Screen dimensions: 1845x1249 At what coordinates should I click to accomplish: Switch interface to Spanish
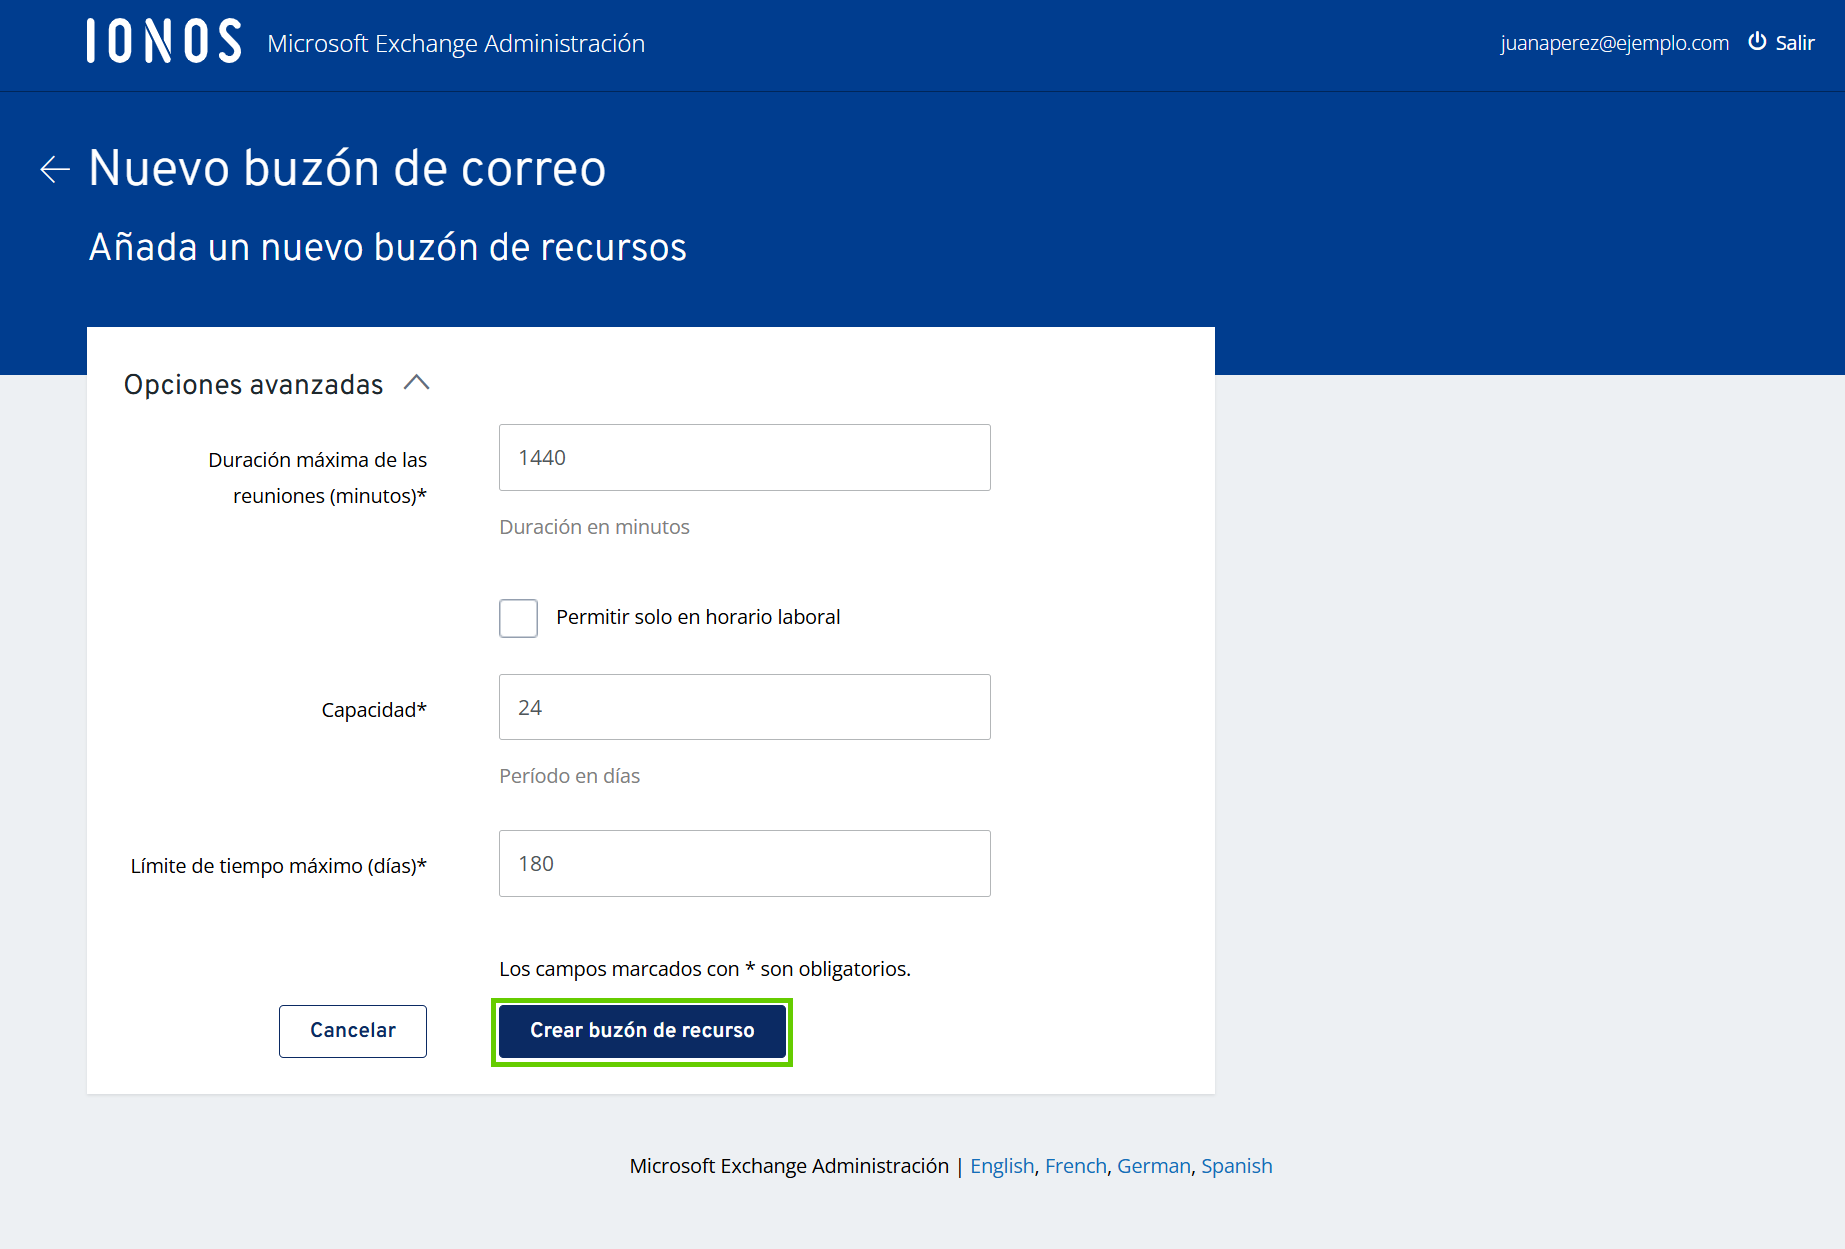click(x=1236, y=1165)
